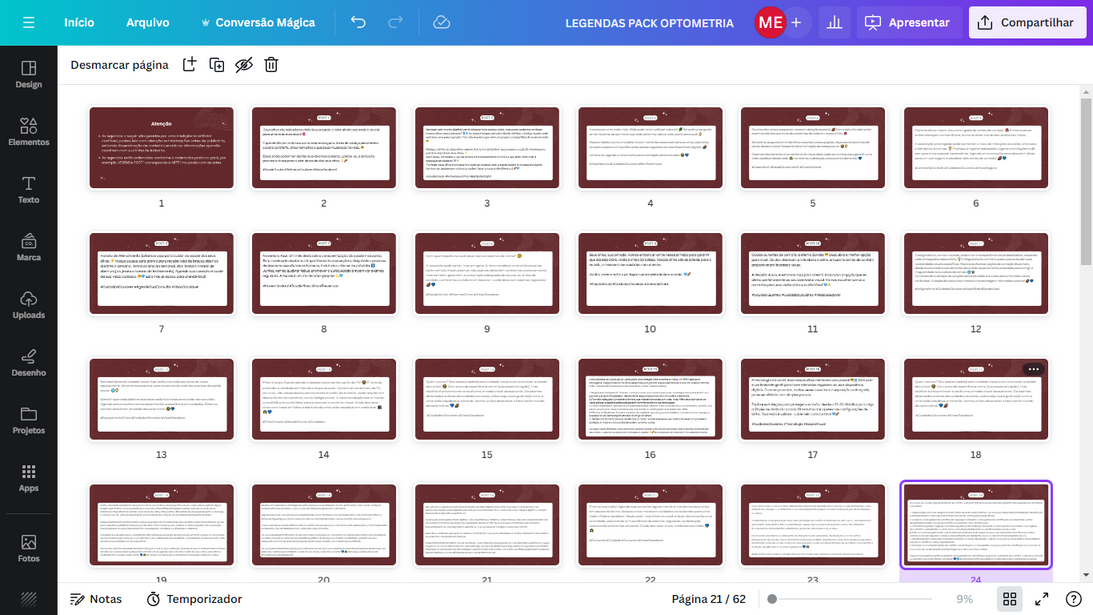Select page 13 thumbnail
Screen dimensions: 1093x615
(161, 399)
